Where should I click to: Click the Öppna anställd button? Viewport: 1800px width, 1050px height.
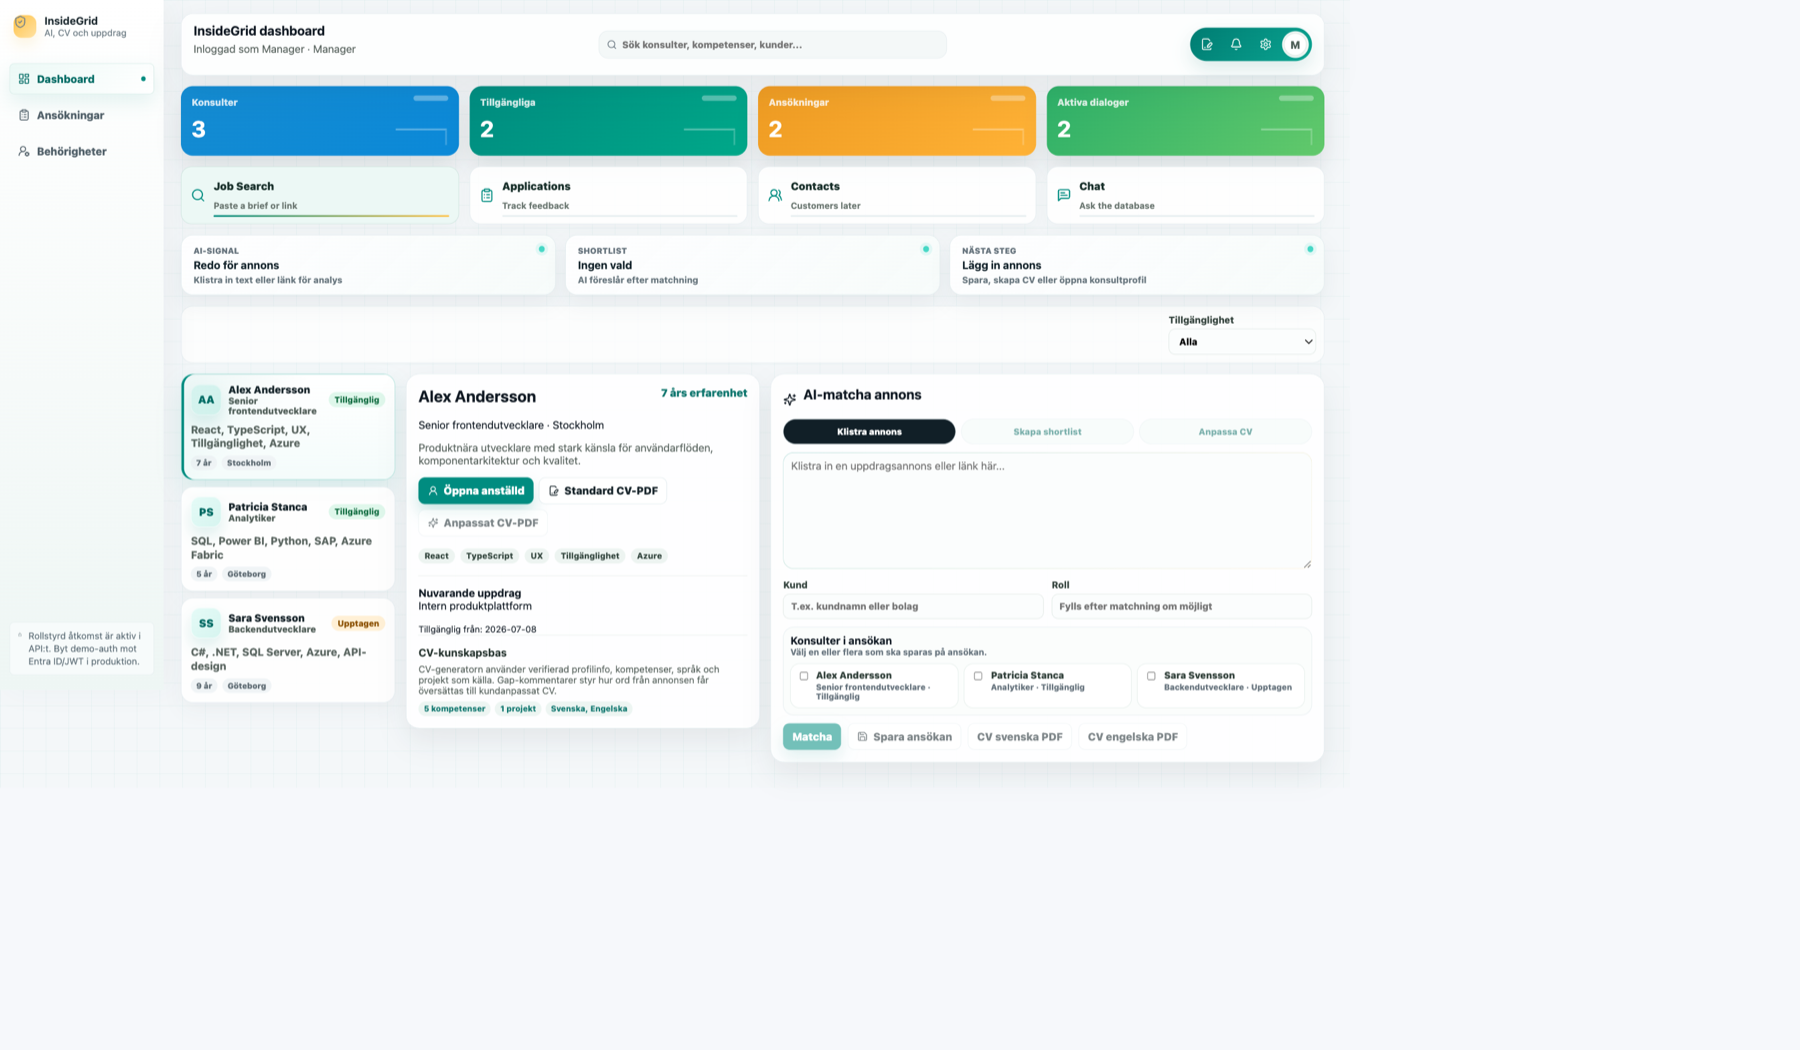point(476,491)
